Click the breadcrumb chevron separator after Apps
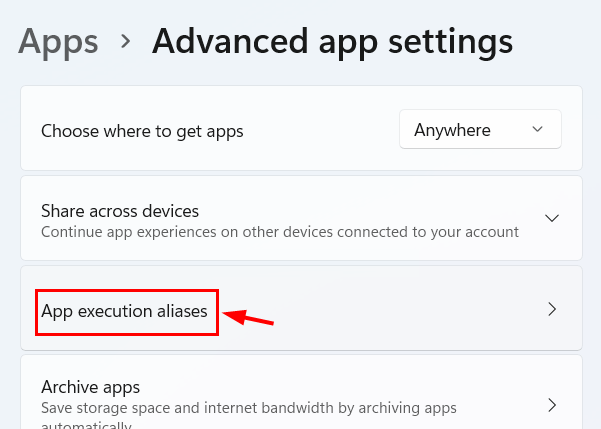 (125, 41)
